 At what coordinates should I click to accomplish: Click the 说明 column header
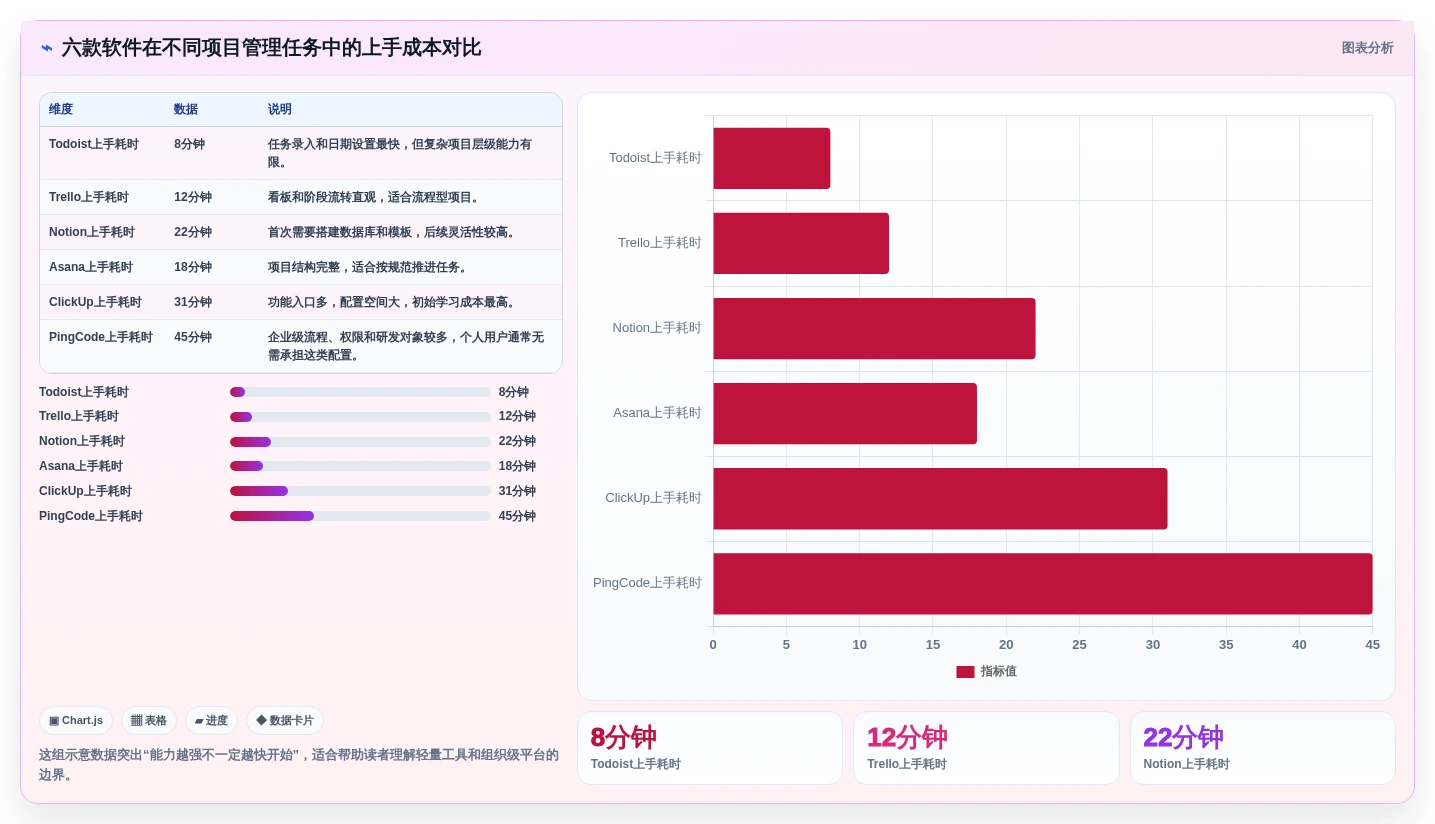pos(280,109)
